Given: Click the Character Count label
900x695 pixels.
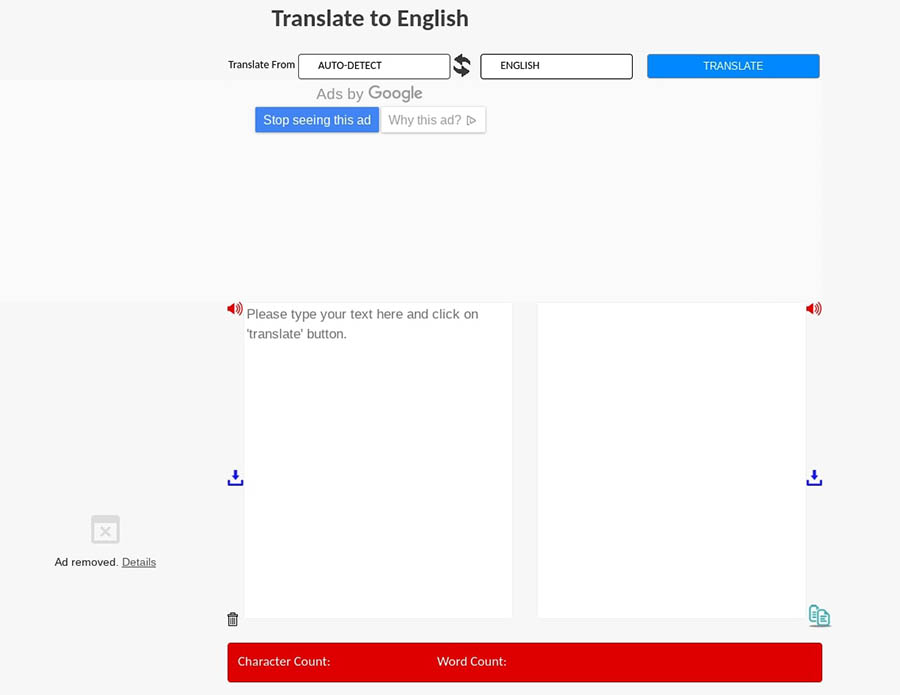Looking at the screenshot, I should click(284, 662).
